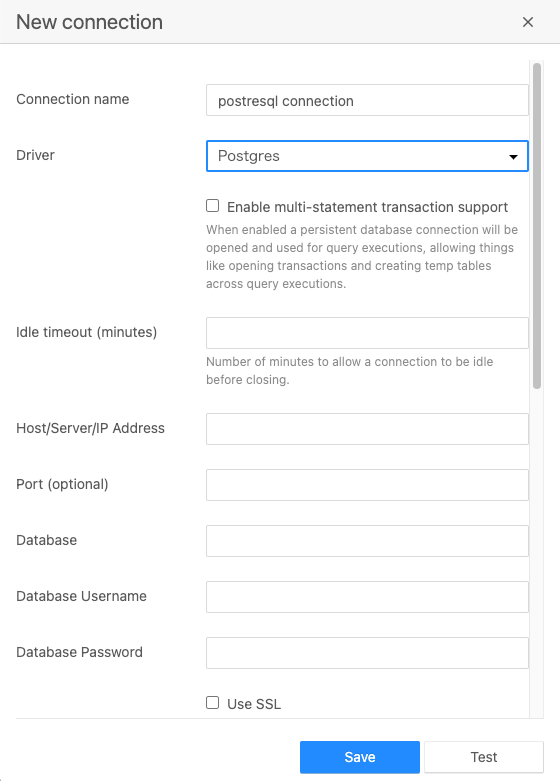Click the scrollbar track below the thumb
This screenshot has width=560, height=781.
pyautogui.click(x=537, y=553)
